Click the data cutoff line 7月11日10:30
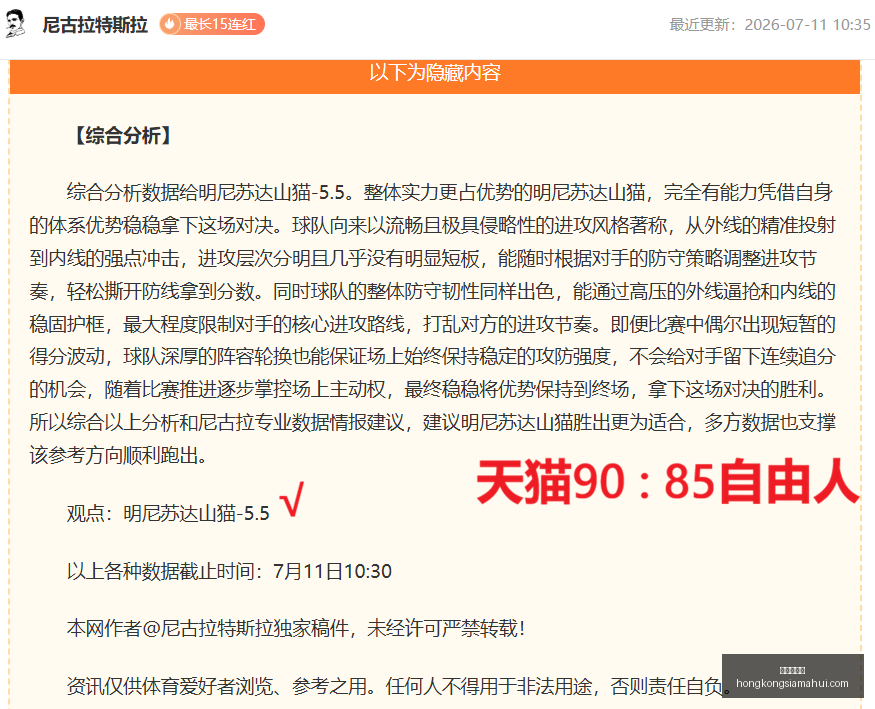Image resolution: width=875 pixels, height=709 pixels. click(x=229, y=571)
